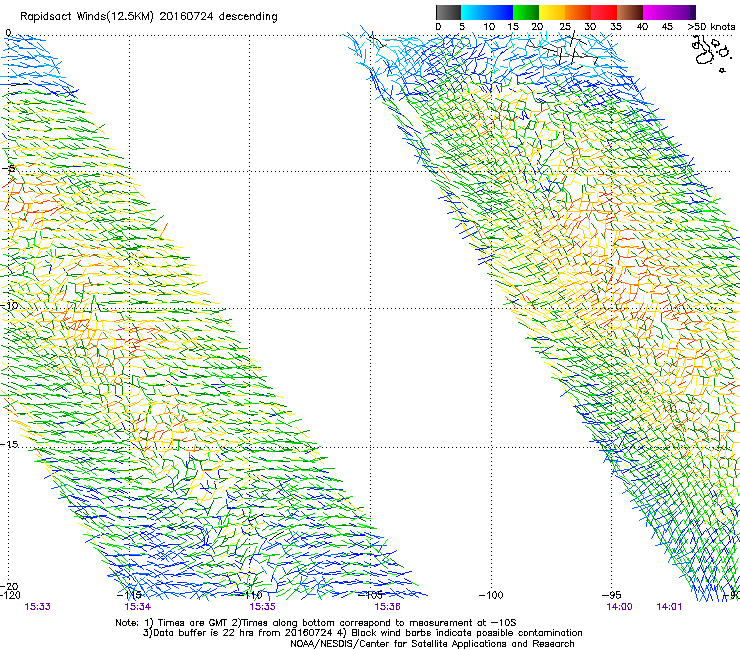Click the '15:34' pass time label
The height and width of the screenshot is (650, 740).
(x=137, y=607)
